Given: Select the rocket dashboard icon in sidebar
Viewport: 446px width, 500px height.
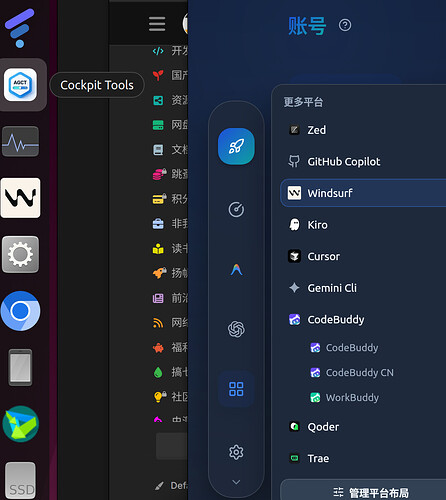Looking at the screenshot, I should pyautogui.click(x=236, y=146).
